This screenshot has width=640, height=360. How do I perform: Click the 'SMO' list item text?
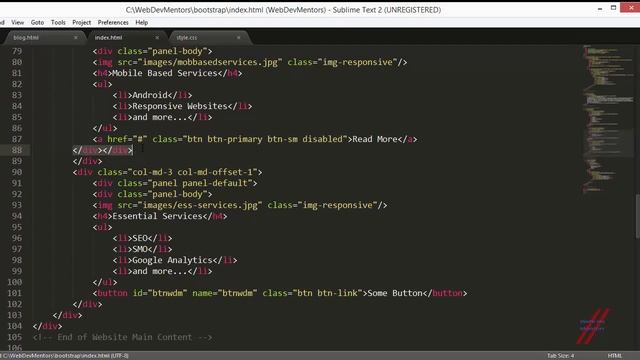(x=140, y=249)
